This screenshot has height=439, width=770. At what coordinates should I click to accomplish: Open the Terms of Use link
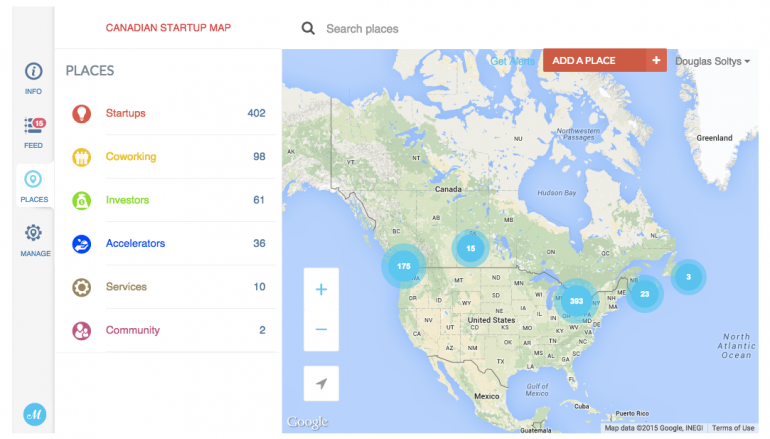click(x=733, y=428)
